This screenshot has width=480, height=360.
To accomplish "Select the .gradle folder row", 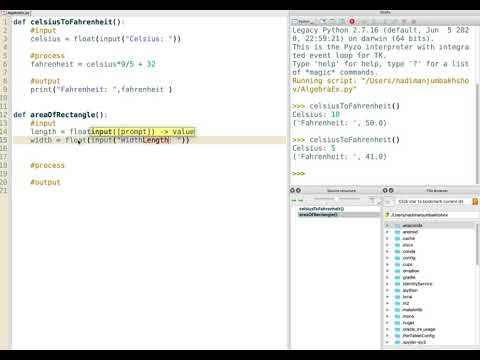I will pos(429,278).
